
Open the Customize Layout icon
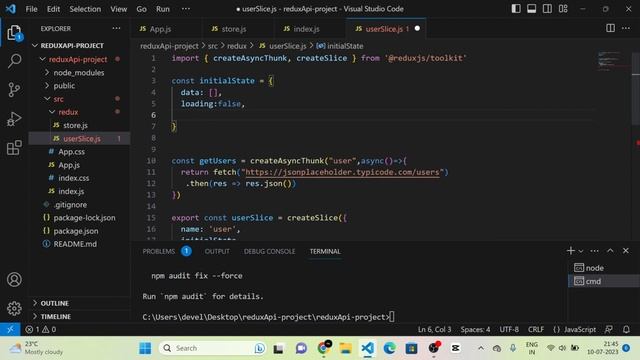[563, 9]
